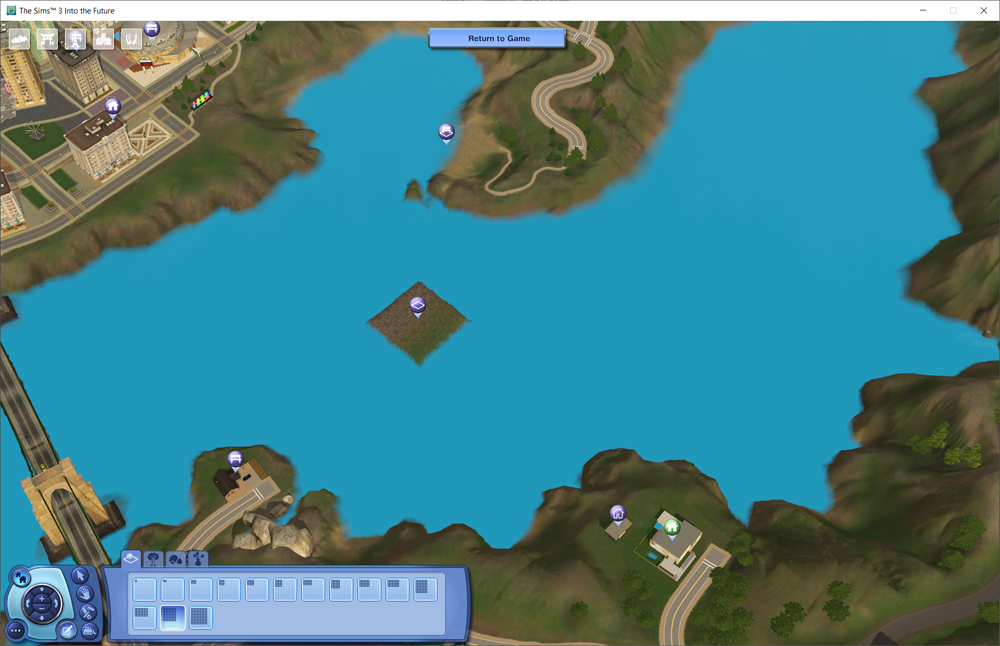
Task: Click the Return to Game button
Action: (x=497, y=38)
